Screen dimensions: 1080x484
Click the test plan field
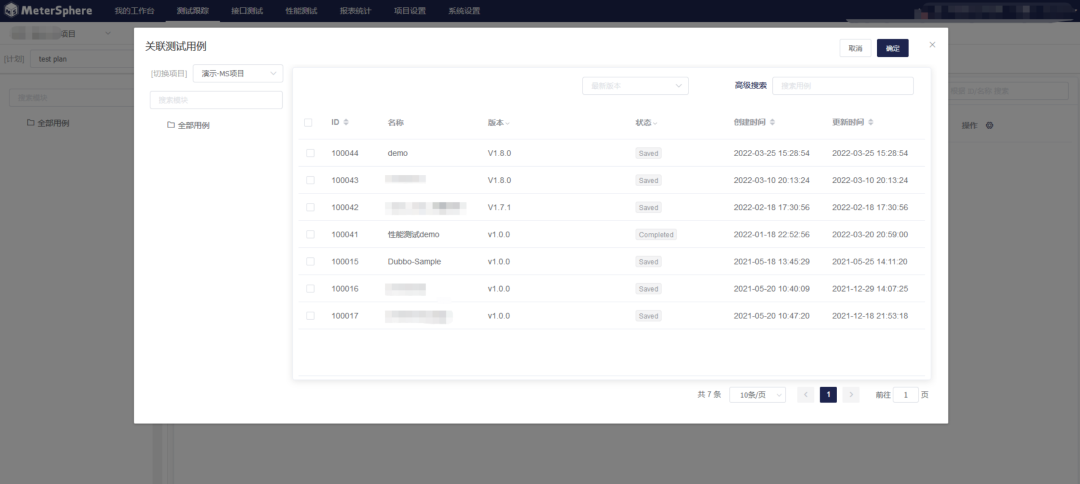click(83, 59)
